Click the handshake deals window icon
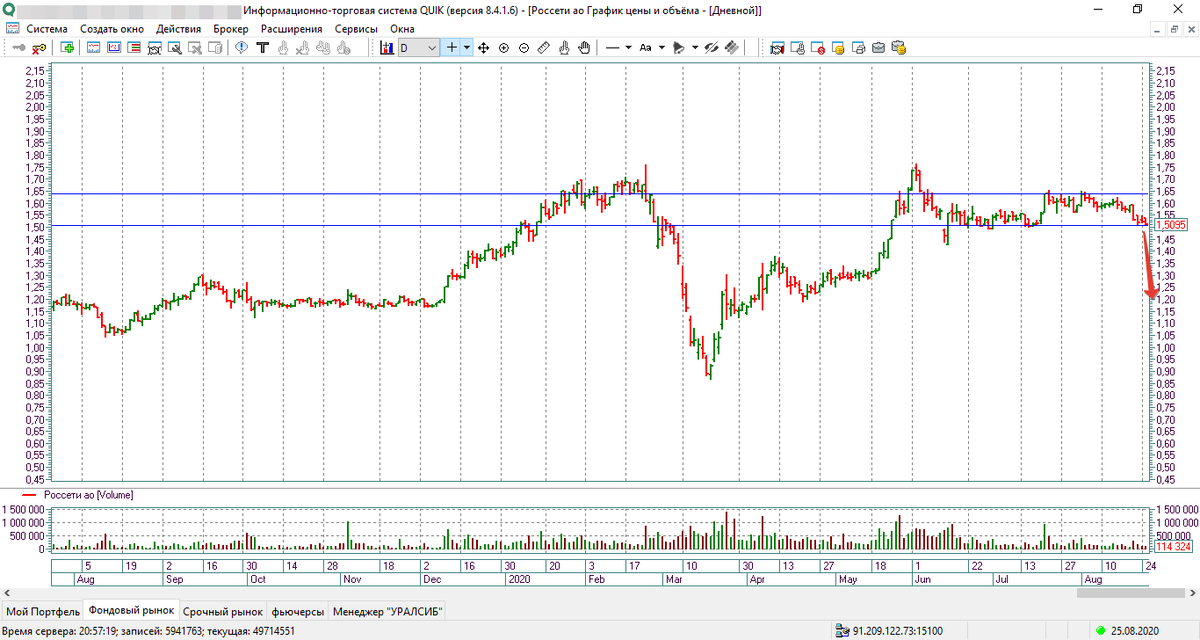Viewport: 1200px width, 640px height. point(777,47)
